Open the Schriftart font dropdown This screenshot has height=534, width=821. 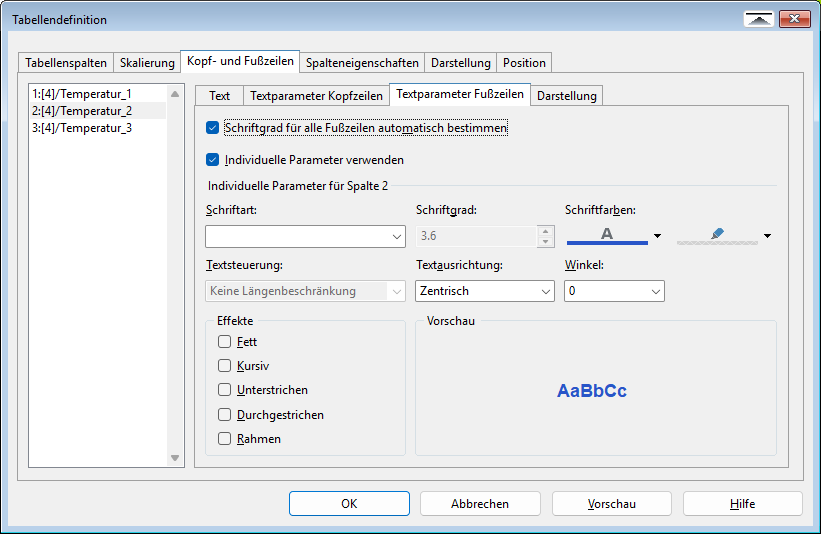pyautogui.click(x=305, y=237)
